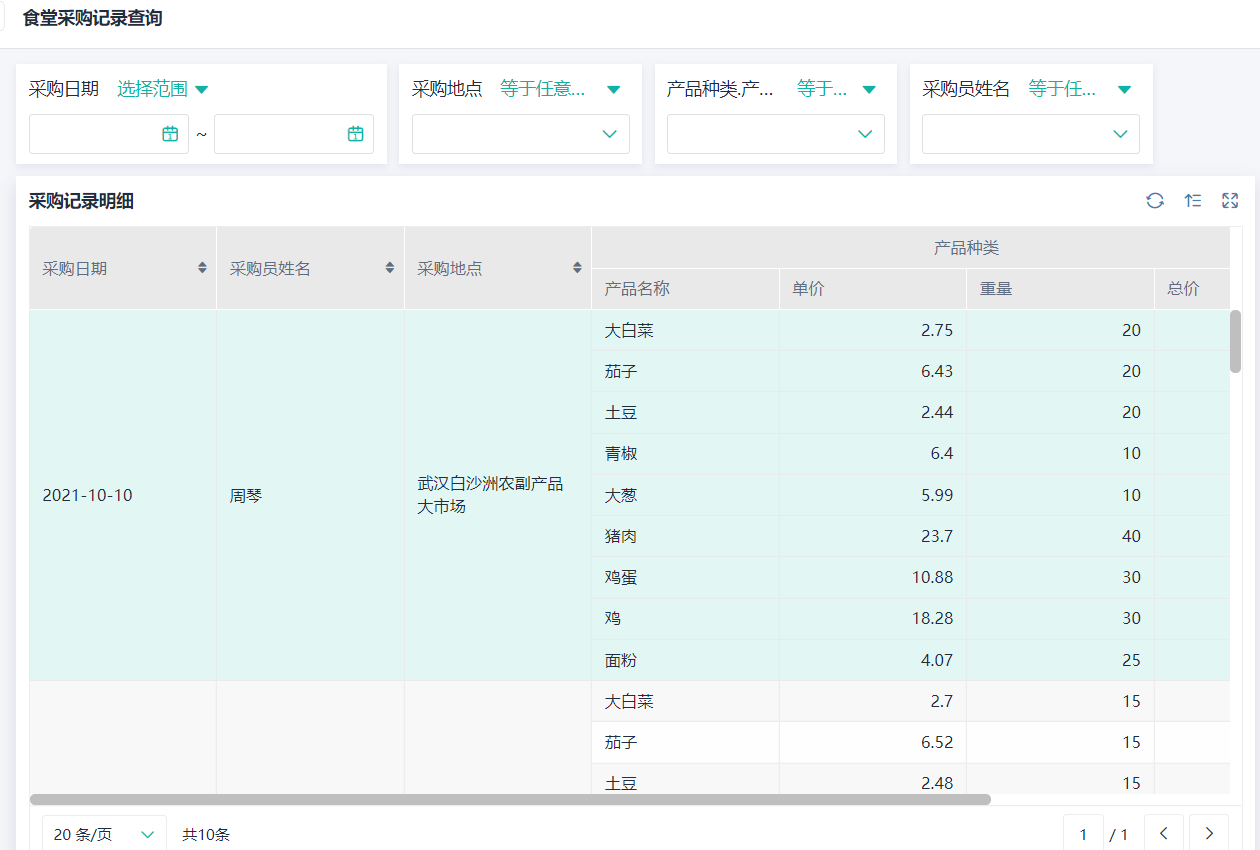Refresh the 采购记录明细 table
Viewport: 1260px width, 850px height.
[1155, 201]
